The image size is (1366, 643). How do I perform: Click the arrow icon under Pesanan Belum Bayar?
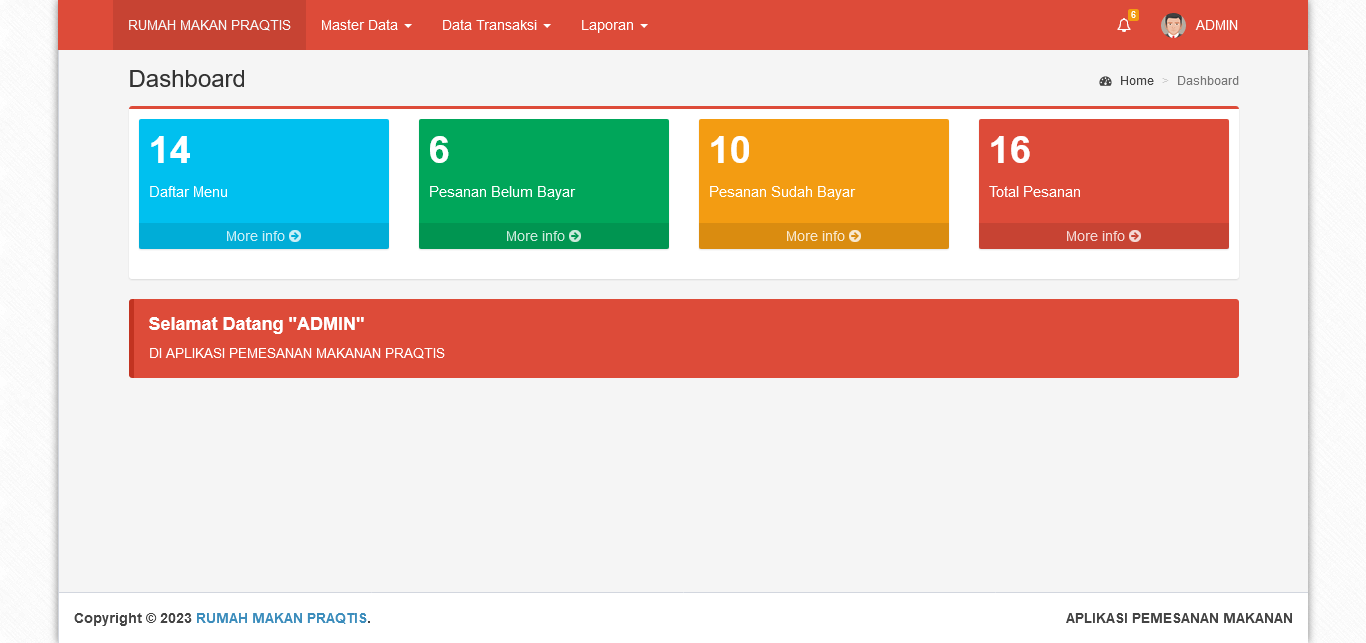pyautogui.click(x=575, y=236)
